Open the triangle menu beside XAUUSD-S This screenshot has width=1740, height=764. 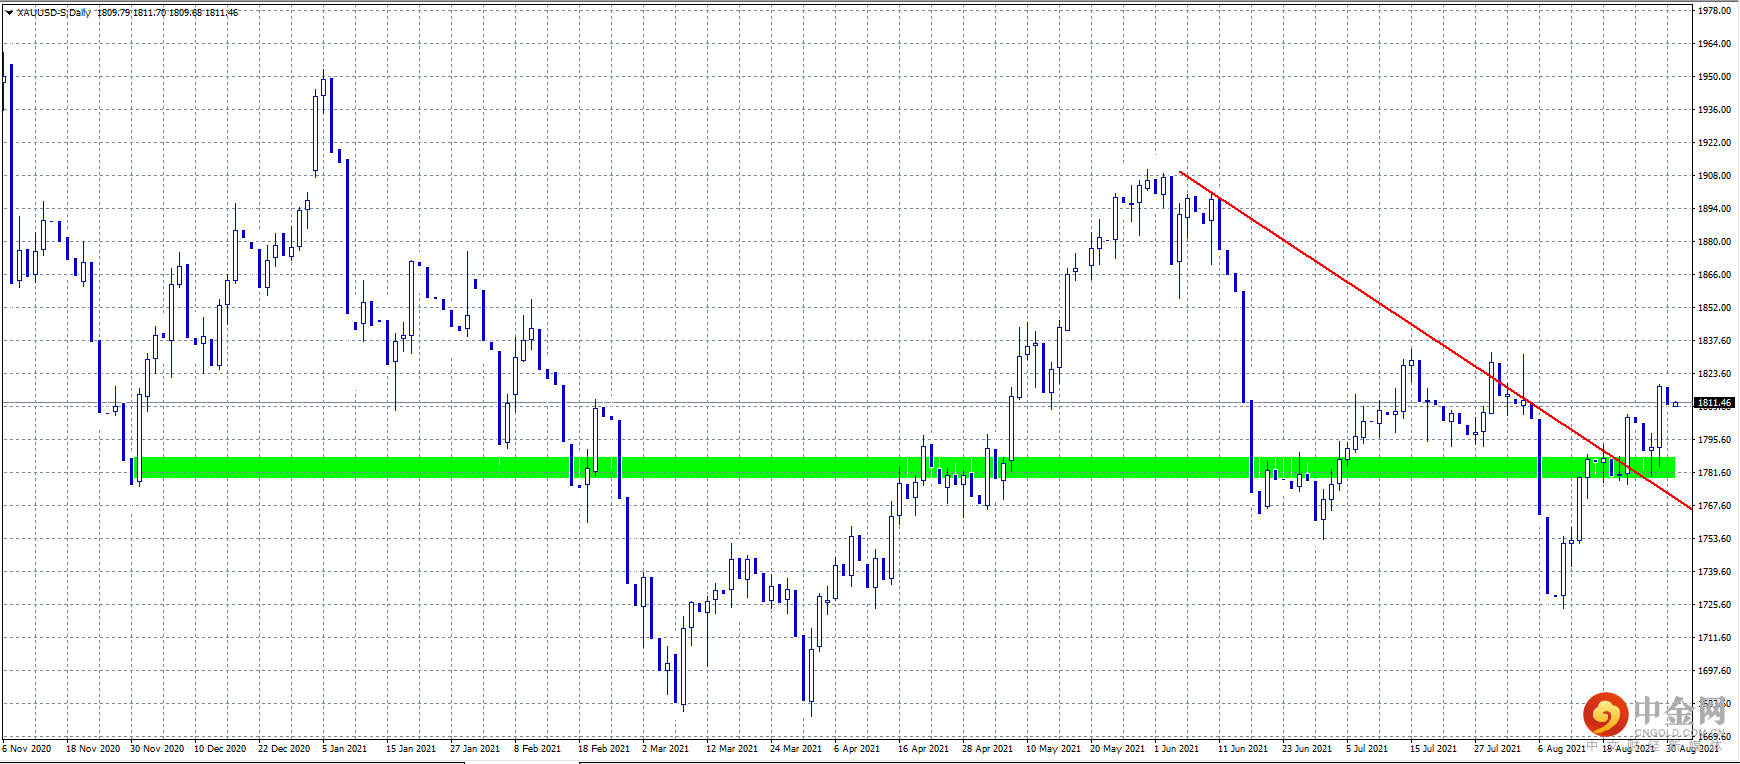coord(9,13)
